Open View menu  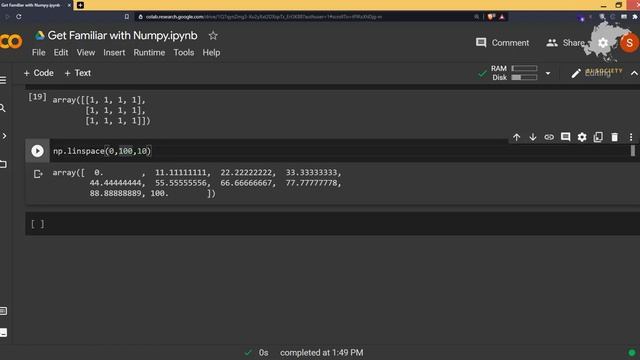(x=86, y=53)
